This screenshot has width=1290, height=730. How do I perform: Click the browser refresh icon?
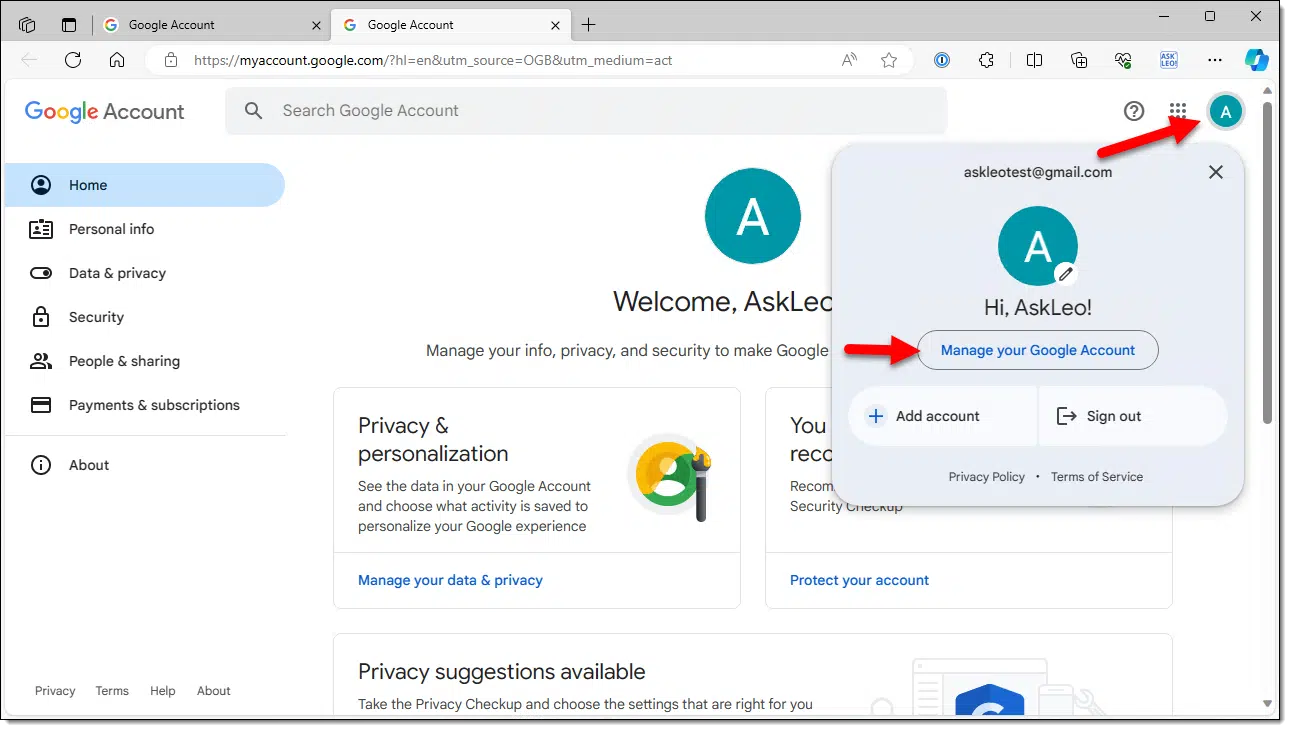[x=73, y=60]
